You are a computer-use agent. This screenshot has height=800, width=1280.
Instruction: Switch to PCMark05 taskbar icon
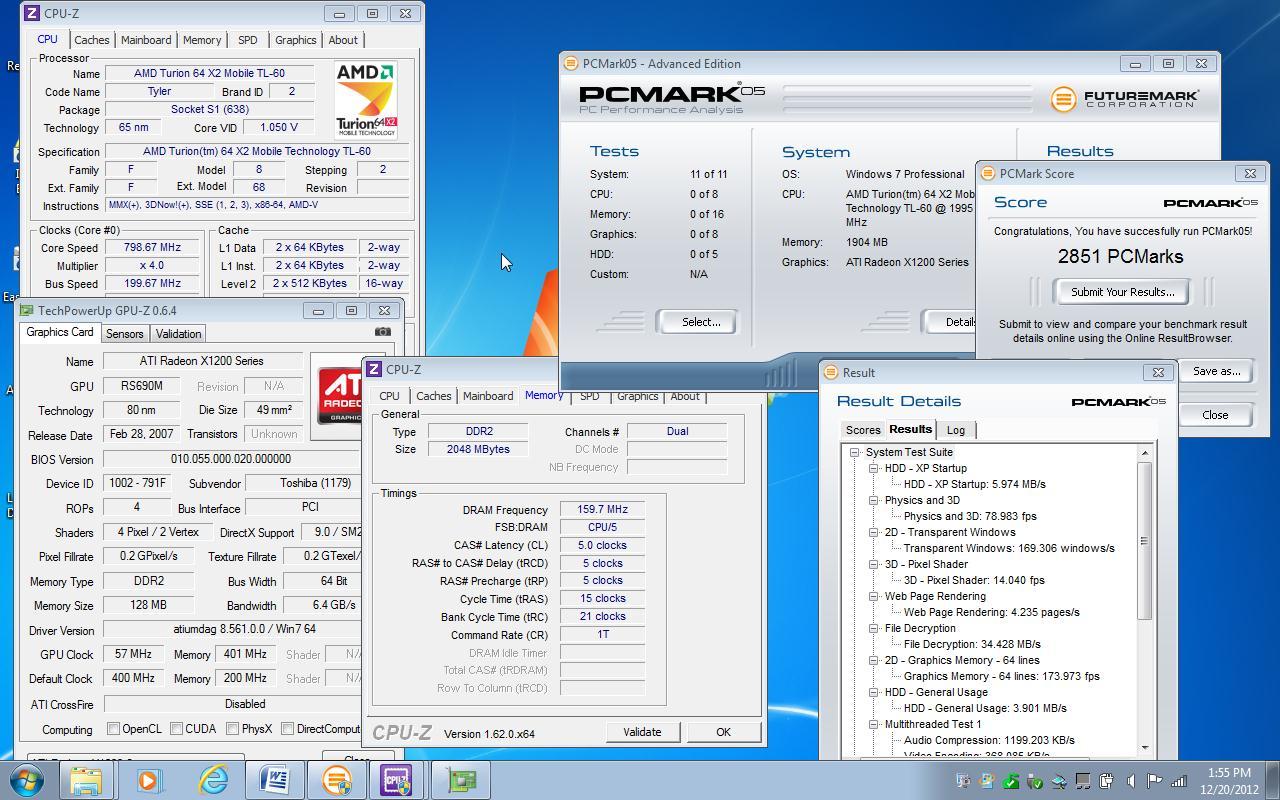tap(337, 780)
